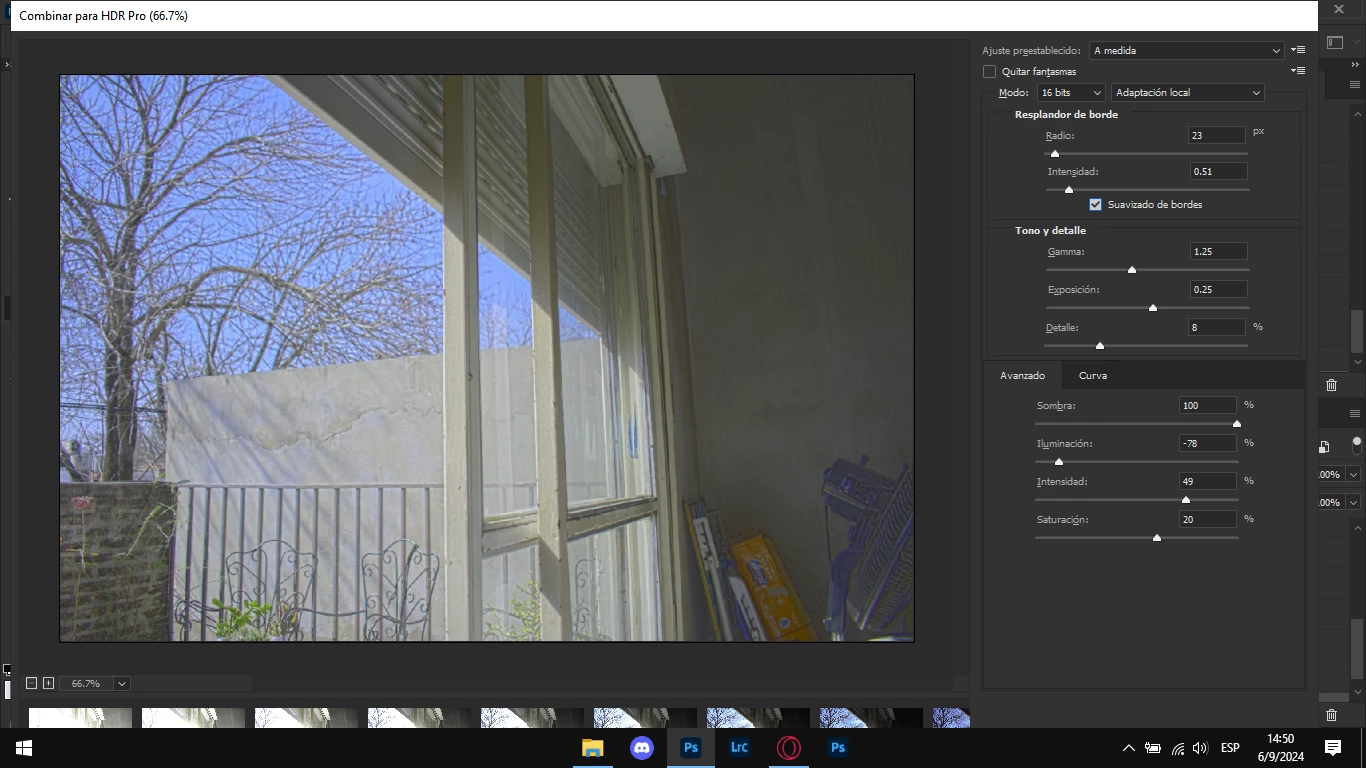Click the zoom in plus icon below preview

[x=48, y=683]
